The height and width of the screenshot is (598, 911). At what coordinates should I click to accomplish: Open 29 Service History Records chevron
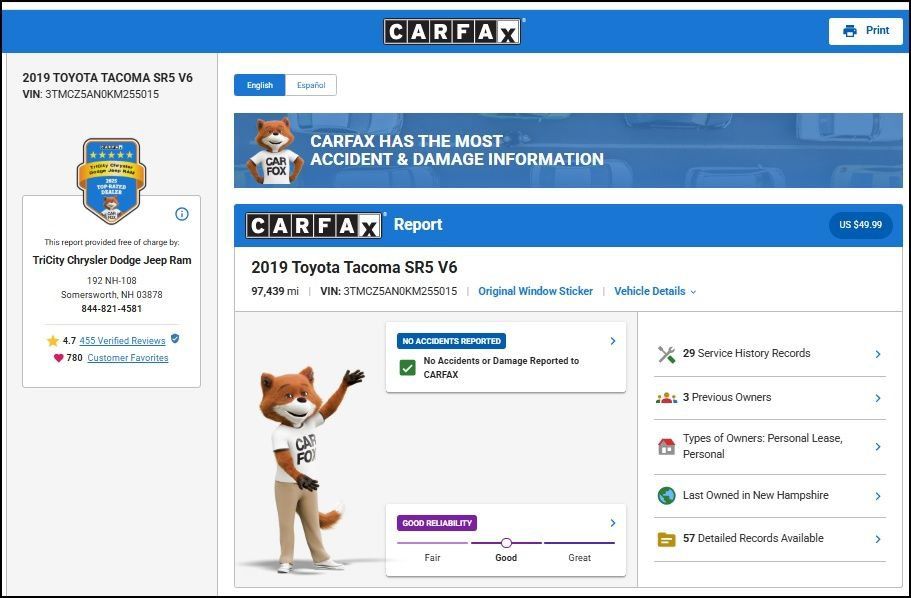pyautogui.click(x=878, y=354)
